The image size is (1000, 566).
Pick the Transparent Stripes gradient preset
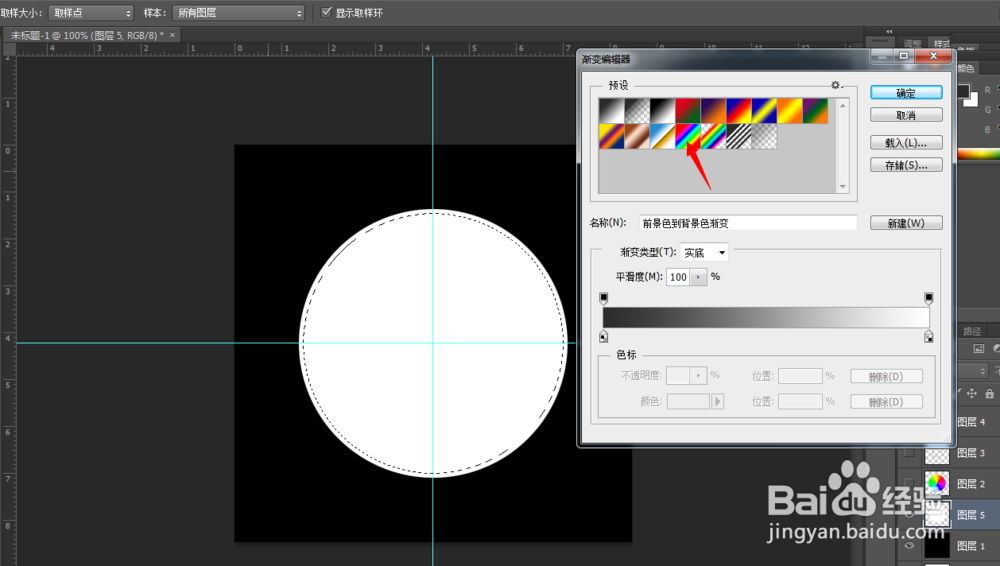739,137
